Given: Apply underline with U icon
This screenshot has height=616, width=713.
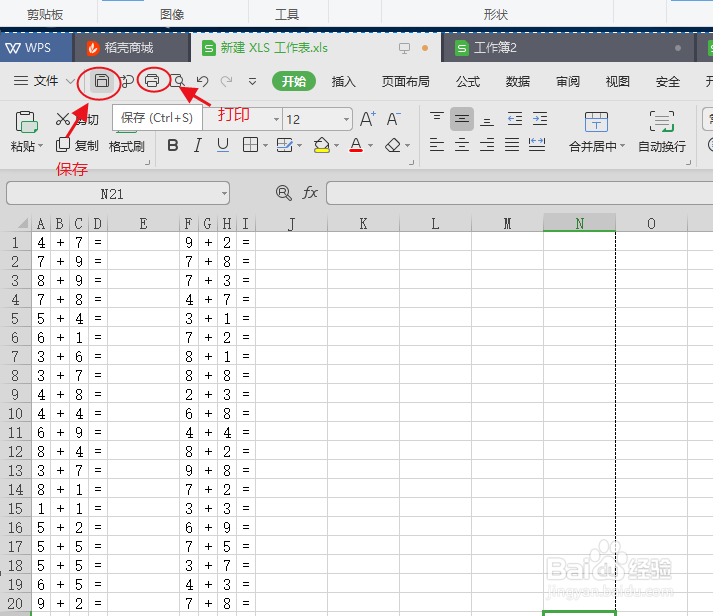Looking at the screenshot, I should [x=223, y=145].
